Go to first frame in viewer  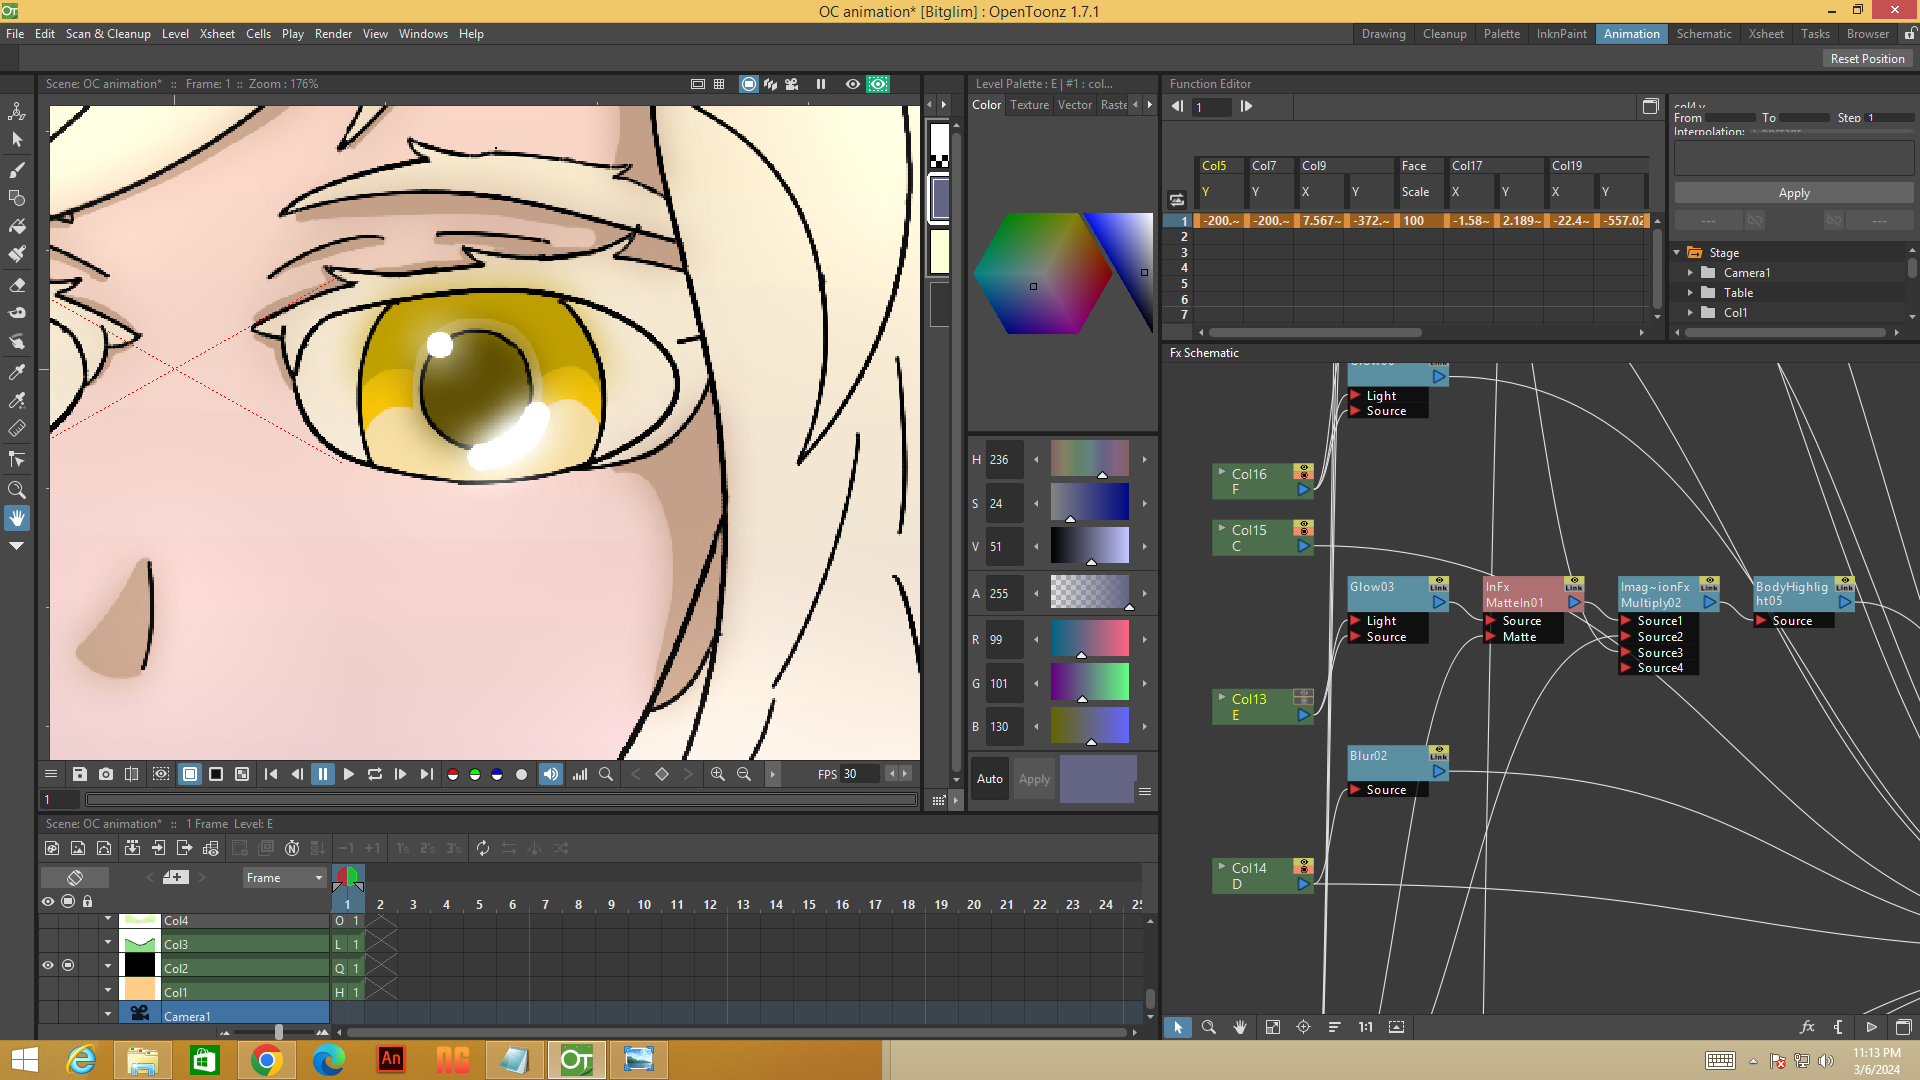tap(271, 774)
